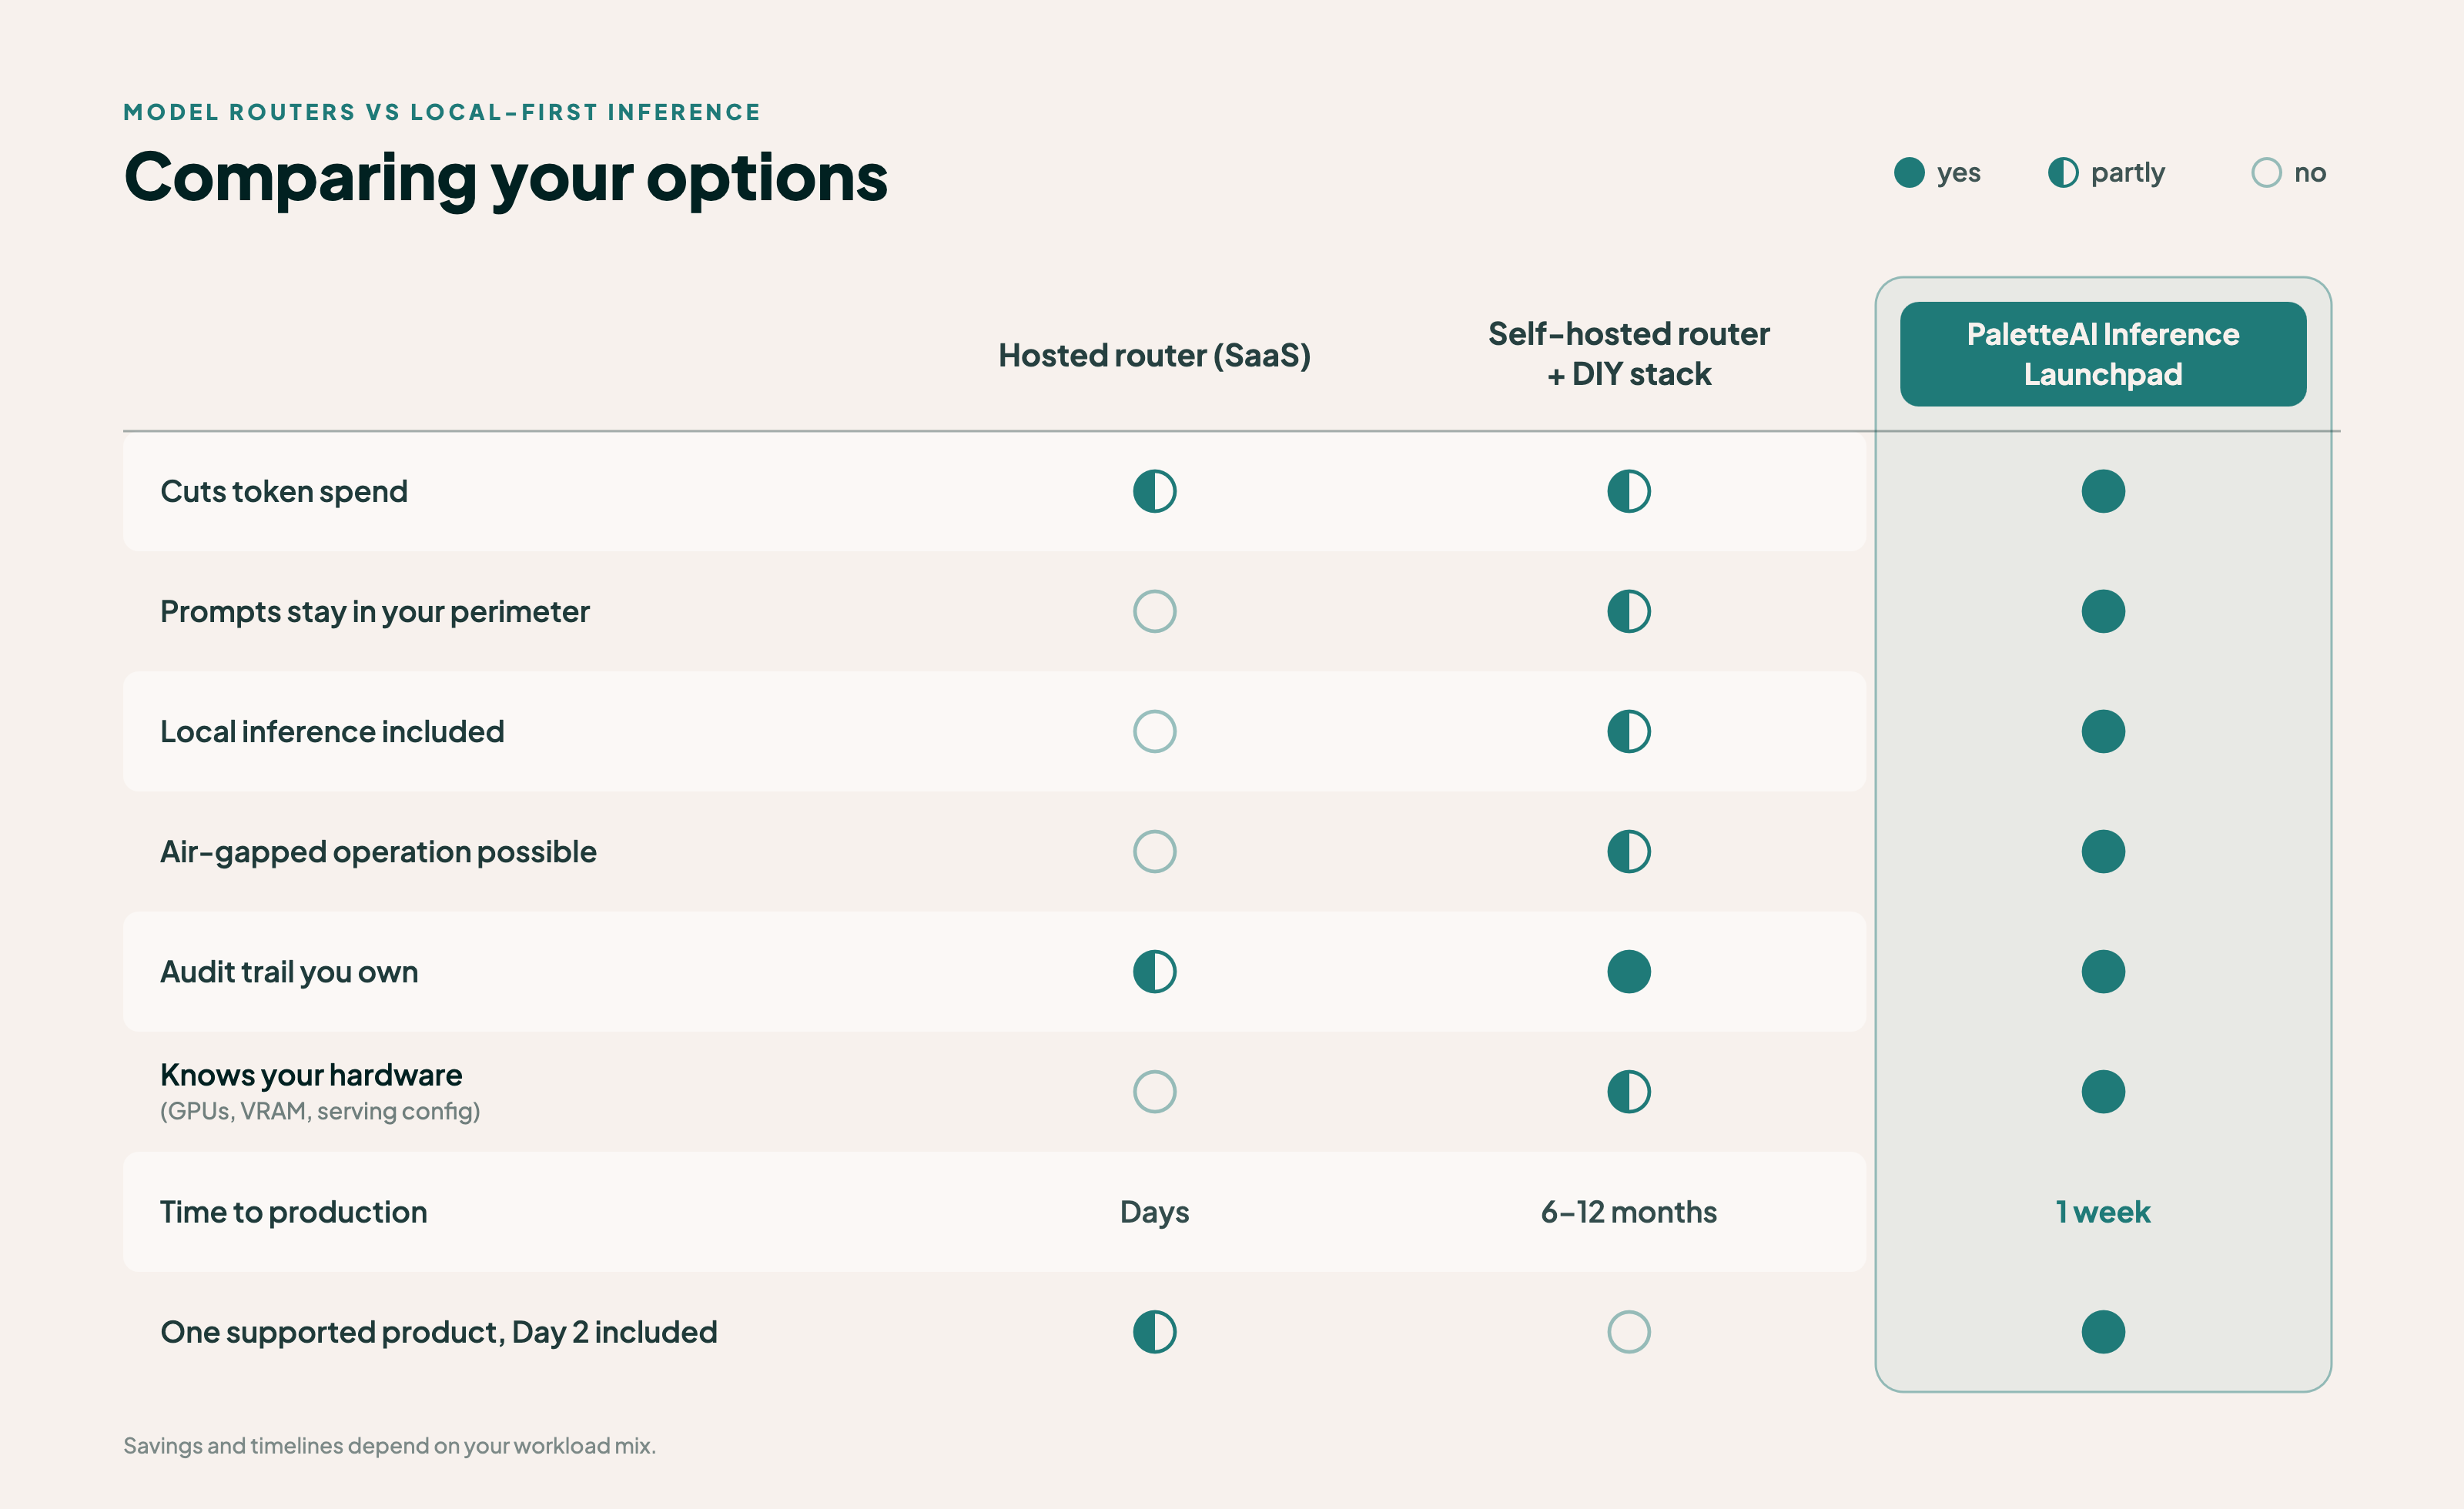Click the 'yes' filled circle in legend
This screenshot has height=1509, width=2464.
(1909, 172)
